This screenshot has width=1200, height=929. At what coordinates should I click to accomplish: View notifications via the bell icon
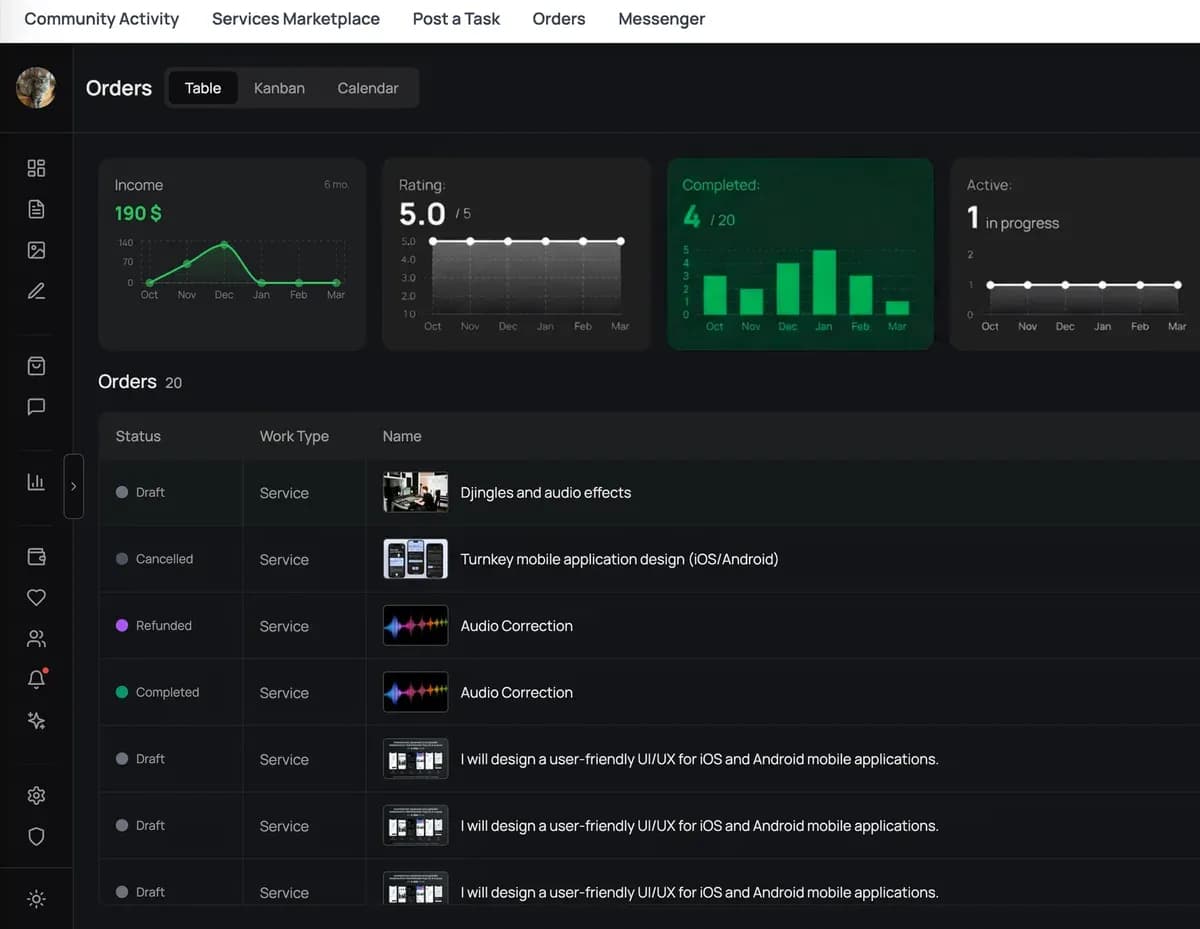tap(36, 679)
